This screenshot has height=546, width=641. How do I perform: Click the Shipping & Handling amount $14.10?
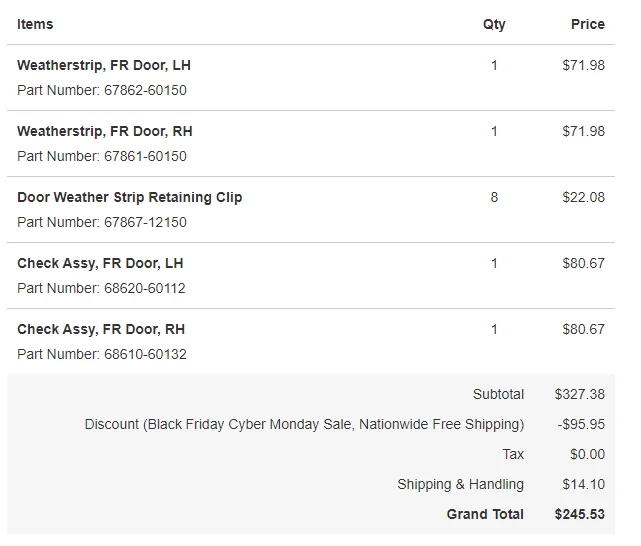click(583, 484)
